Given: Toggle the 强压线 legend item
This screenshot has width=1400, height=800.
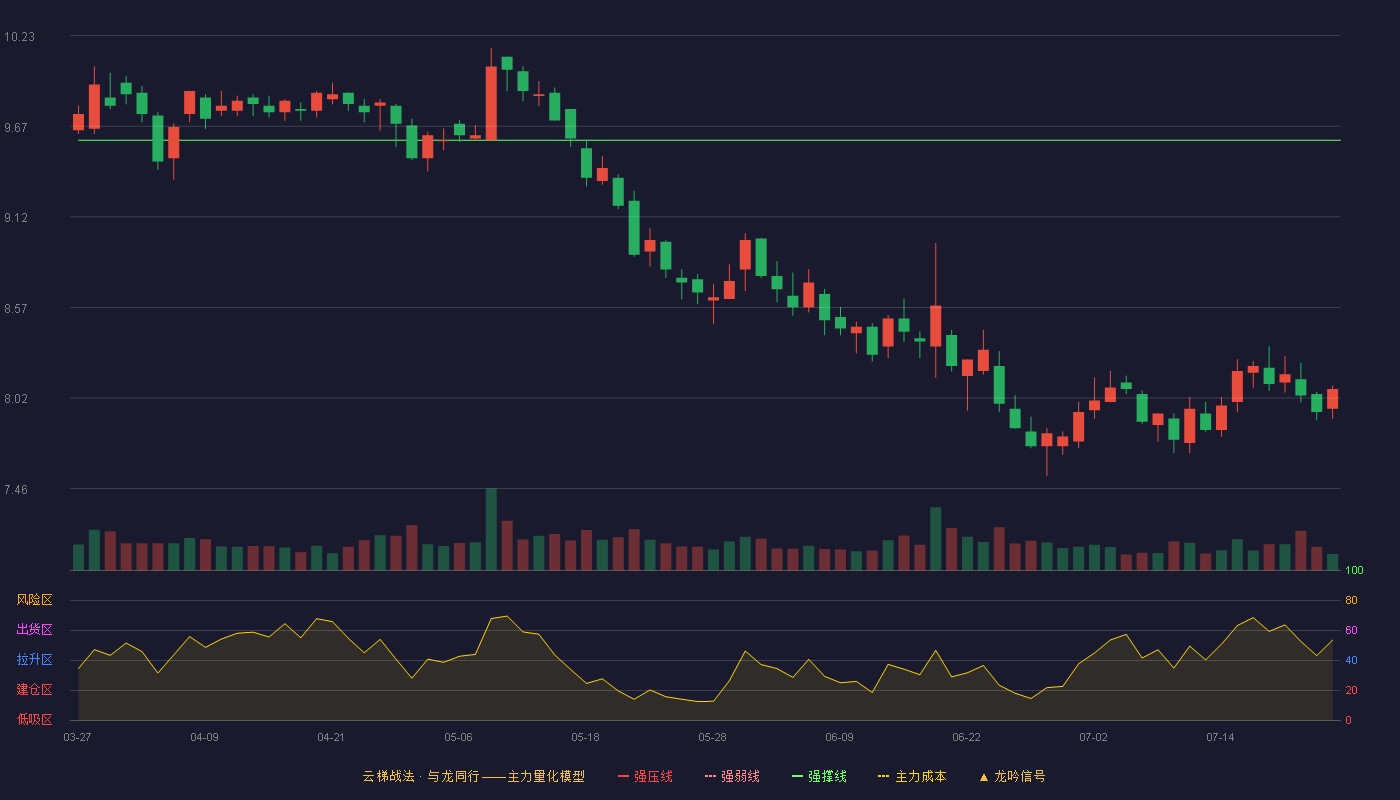Looking at the screenshot, I should 645,776.
